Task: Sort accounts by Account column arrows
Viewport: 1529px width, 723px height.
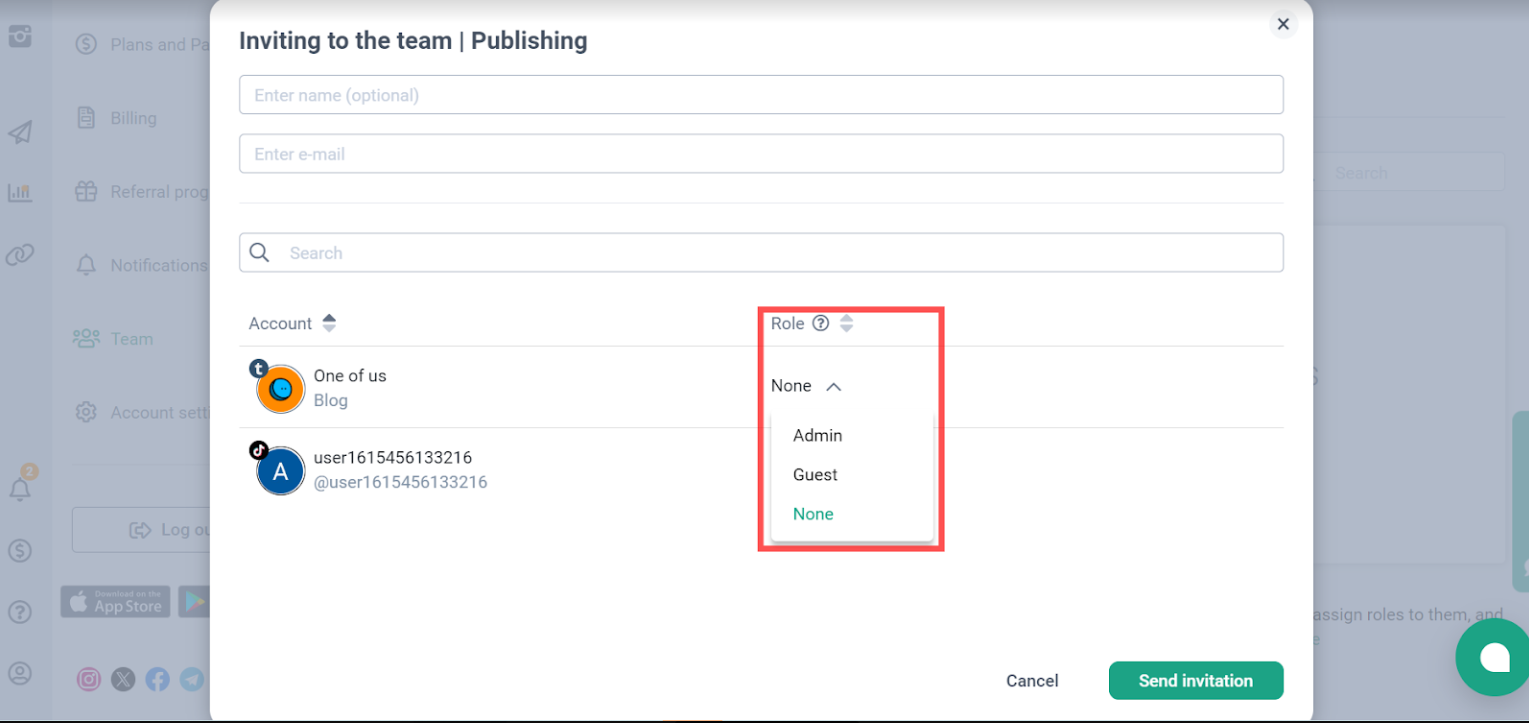Action: click(329, 323)
